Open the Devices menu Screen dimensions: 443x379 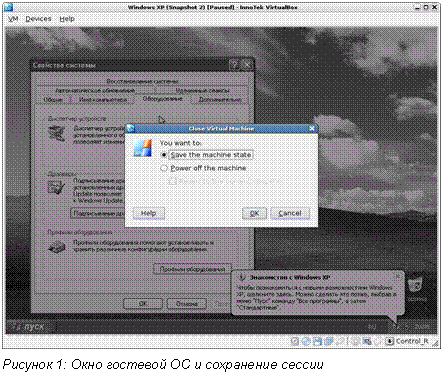click(x=38, y=19)
